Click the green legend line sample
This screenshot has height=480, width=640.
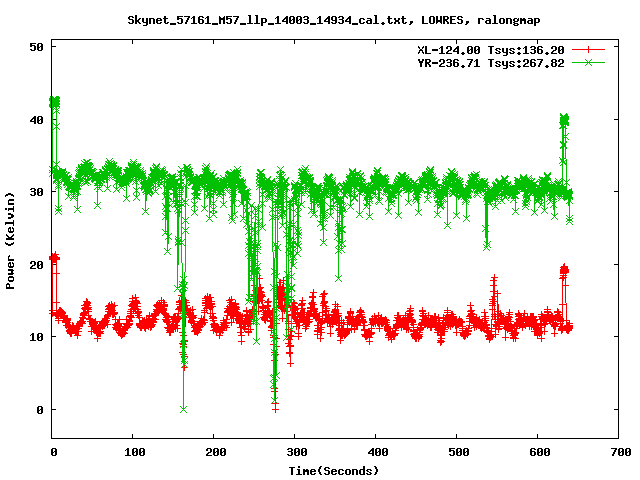point(588,63)
